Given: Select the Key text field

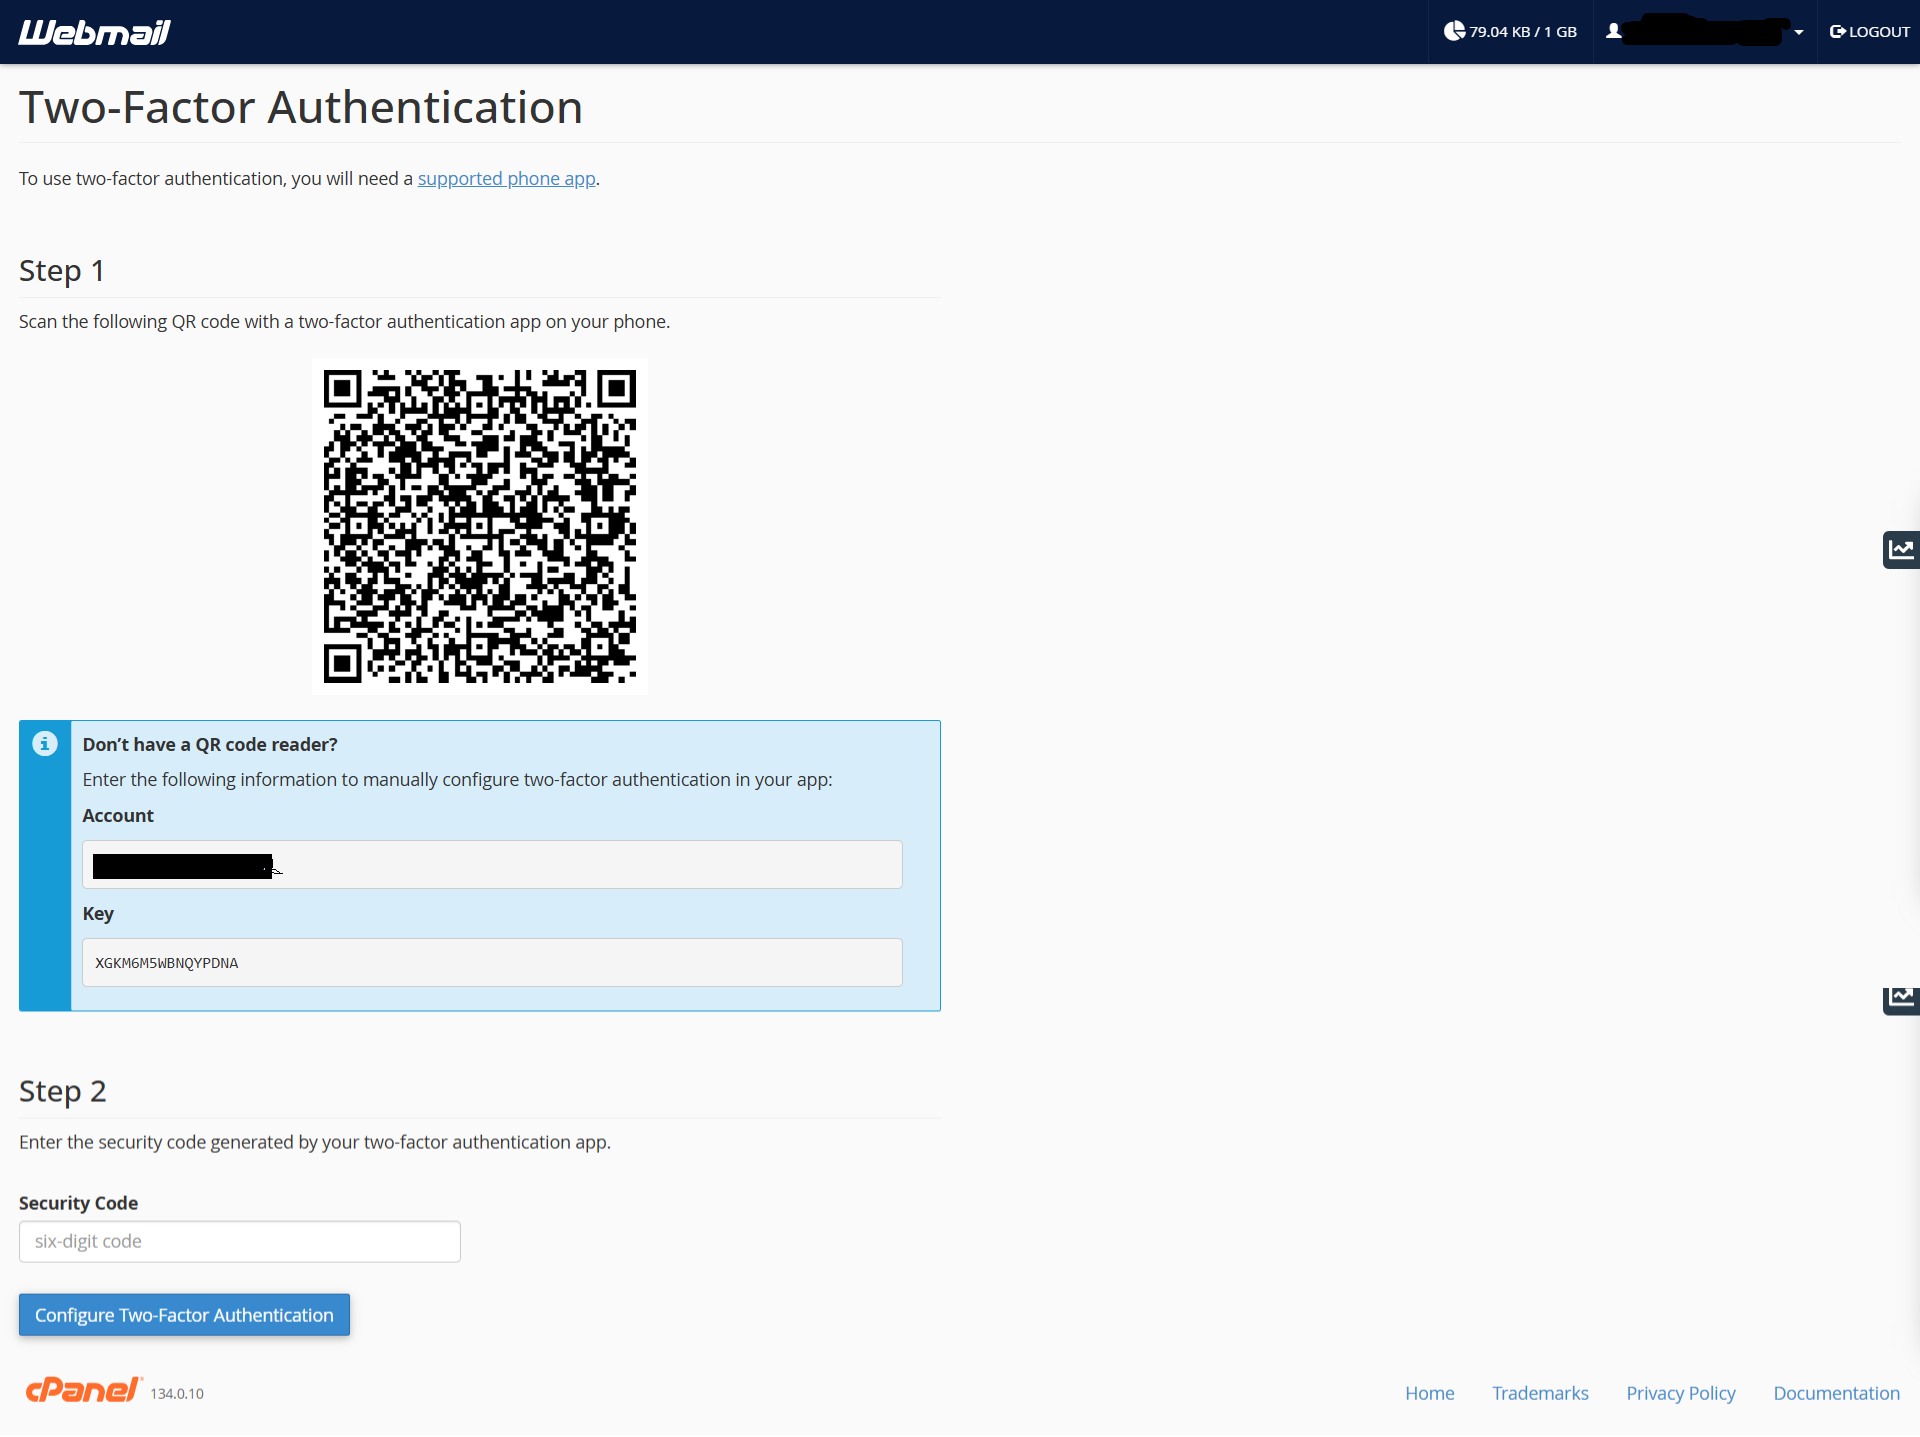Looking at the screenshot, I should click(492, 962).
